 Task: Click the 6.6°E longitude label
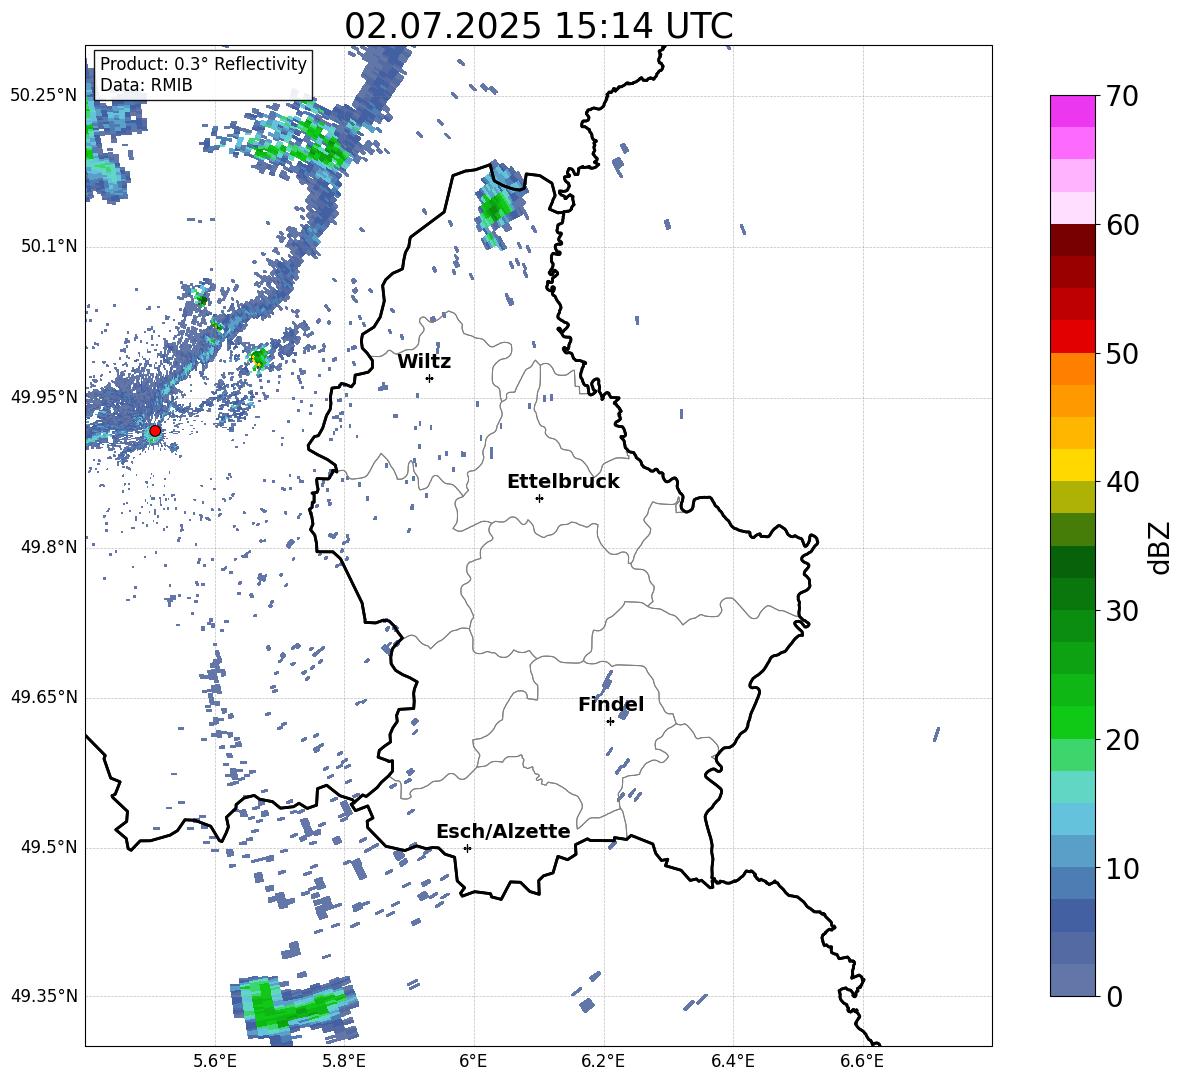[x=862, y=1061]
